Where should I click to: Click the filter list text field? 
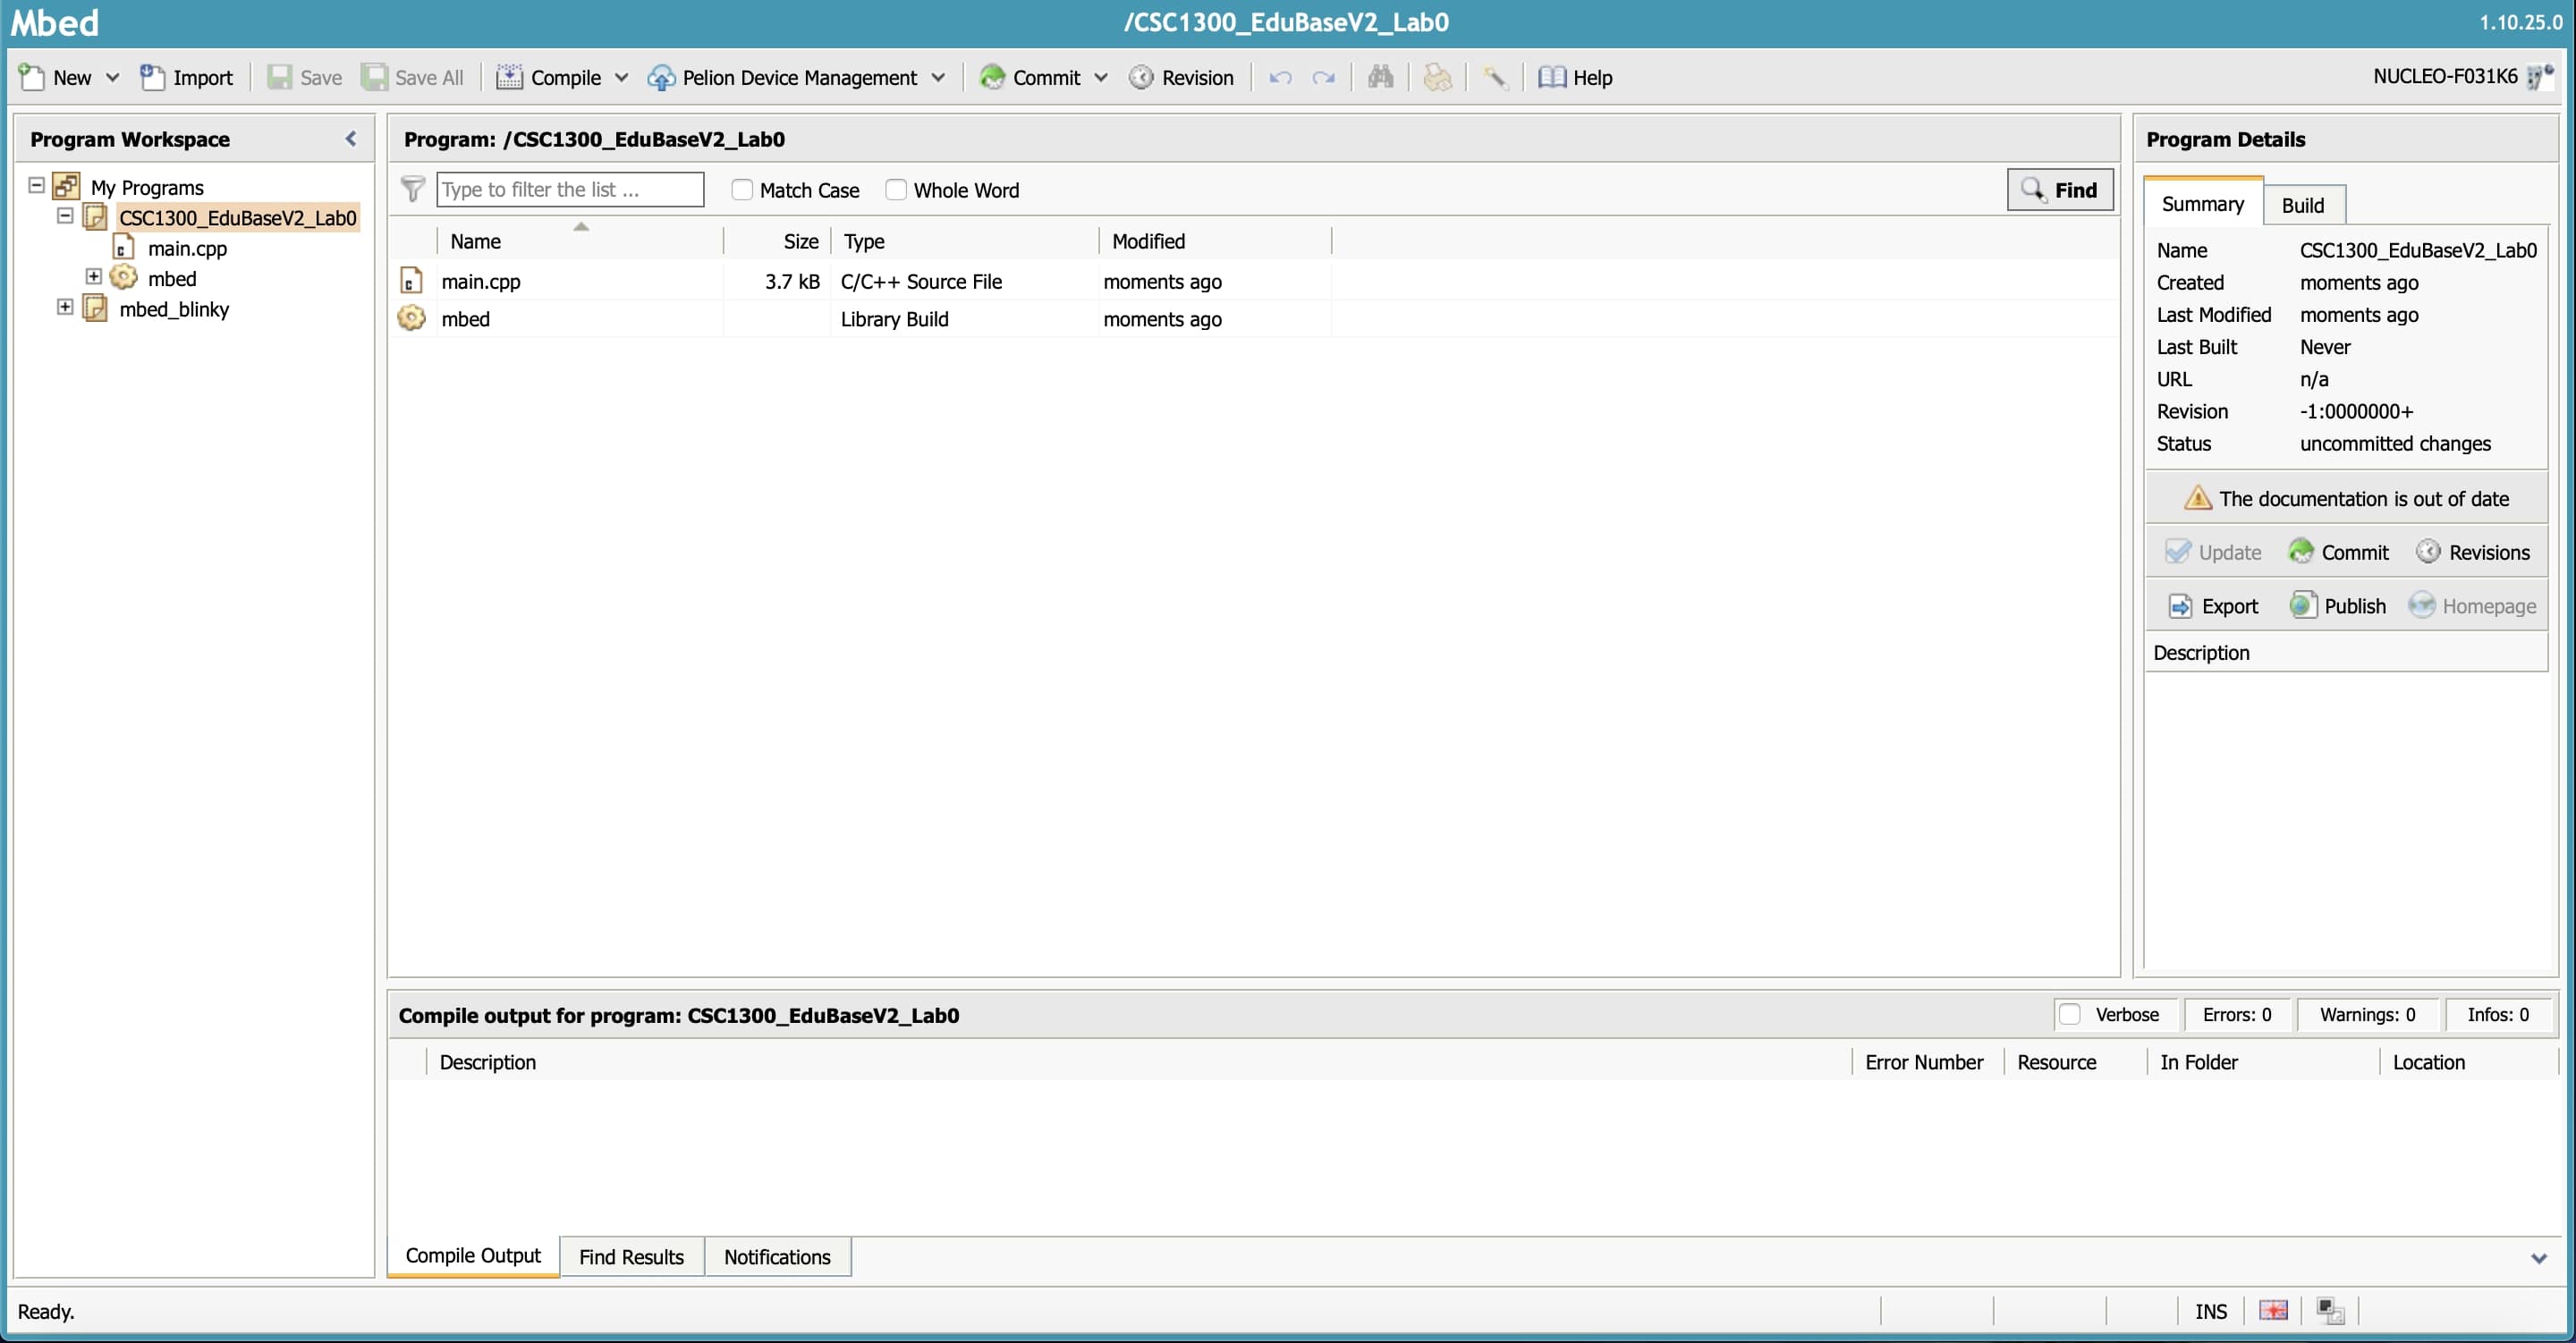569,190
